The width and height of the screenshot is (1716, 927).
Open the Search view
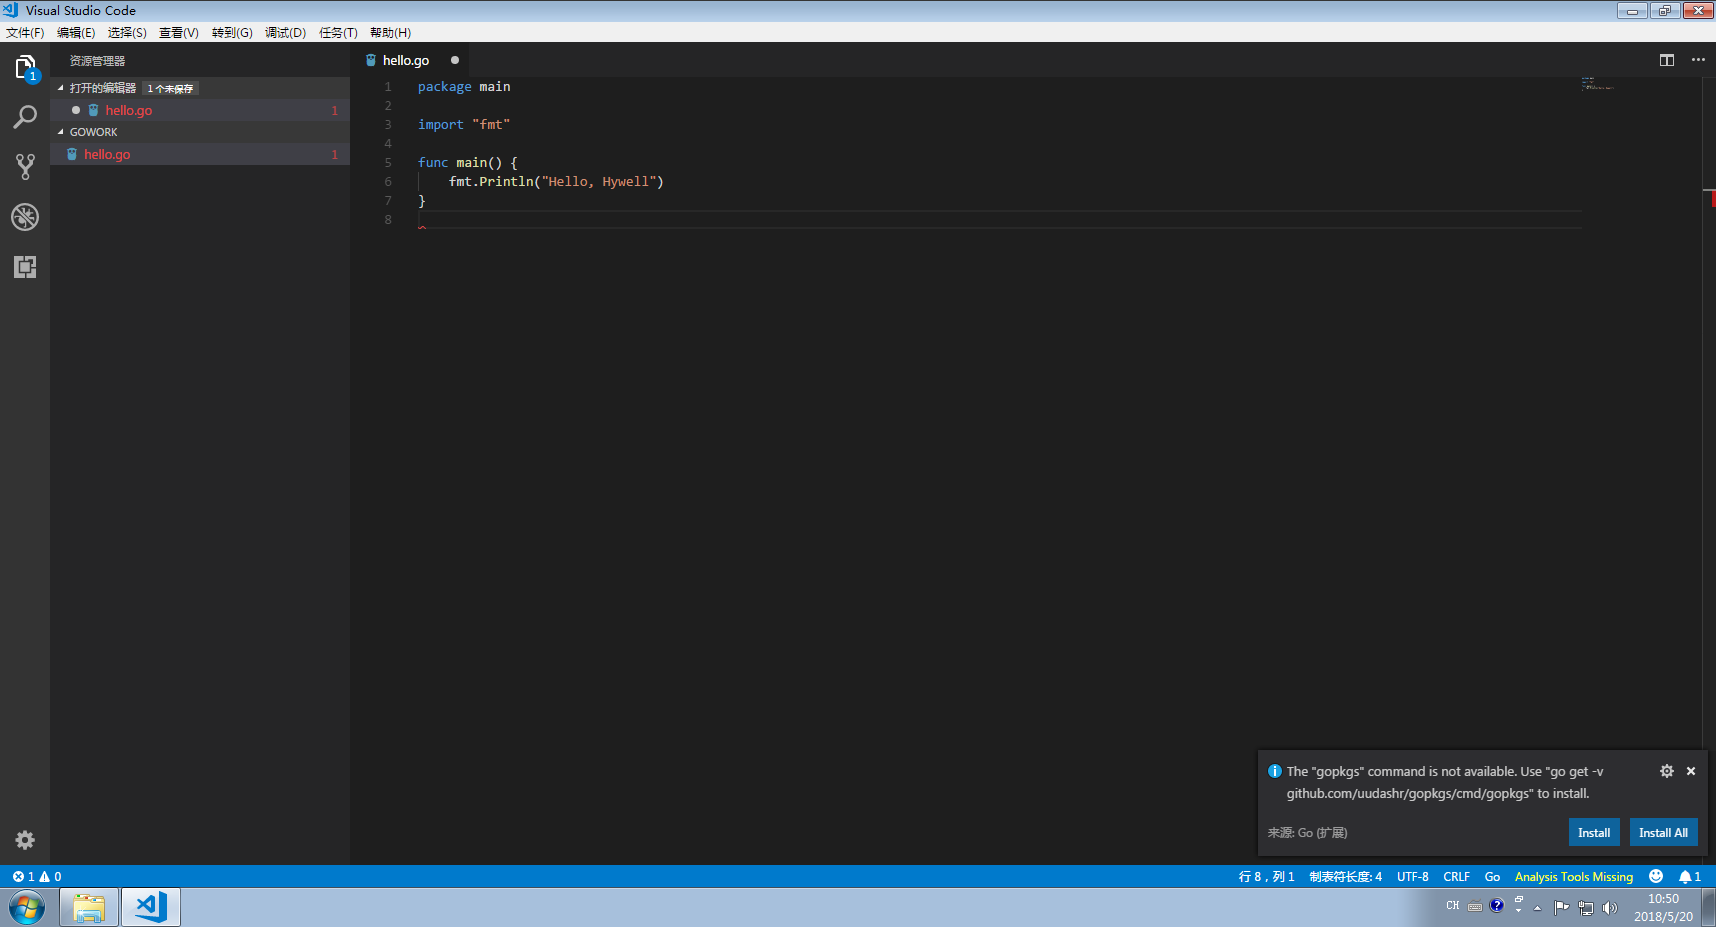point(25,117)
